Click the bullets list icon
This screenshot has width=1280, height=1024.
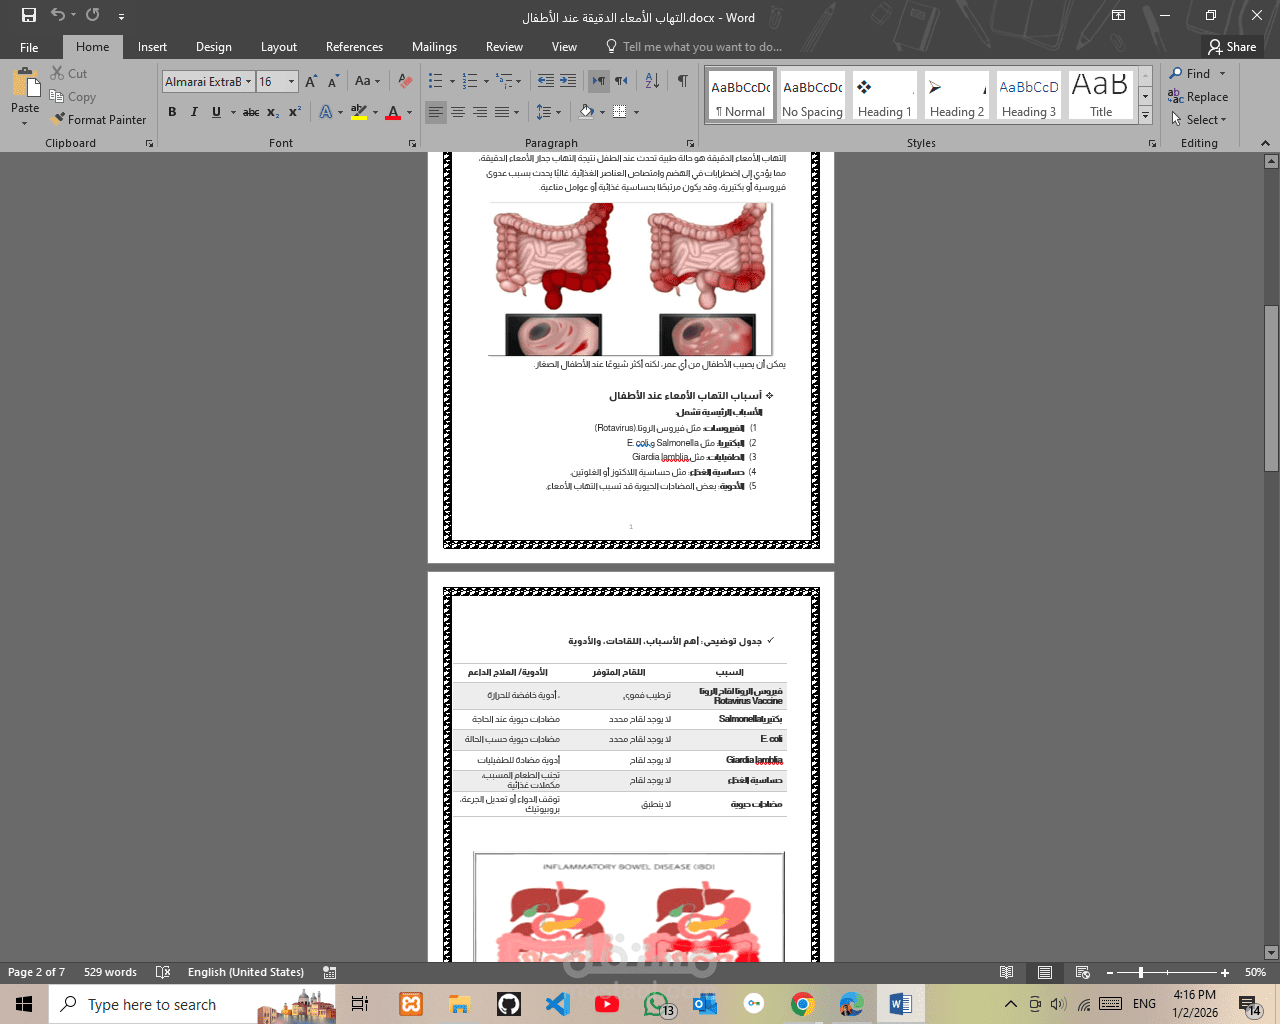point(435,81)
